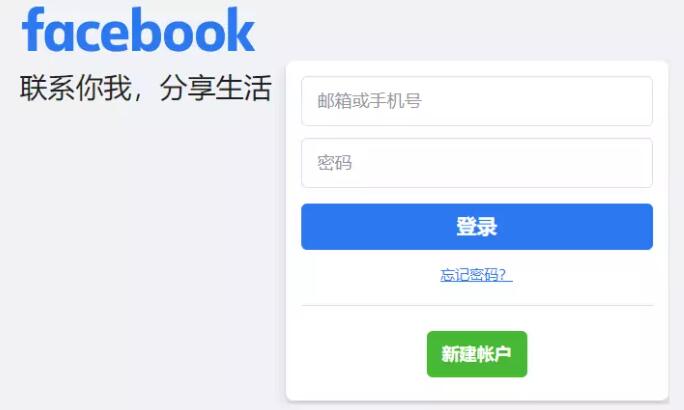Click the blue facebook logo
This screenshot has width=684, height=410.
pyautogui.click(x=138, y=30)
